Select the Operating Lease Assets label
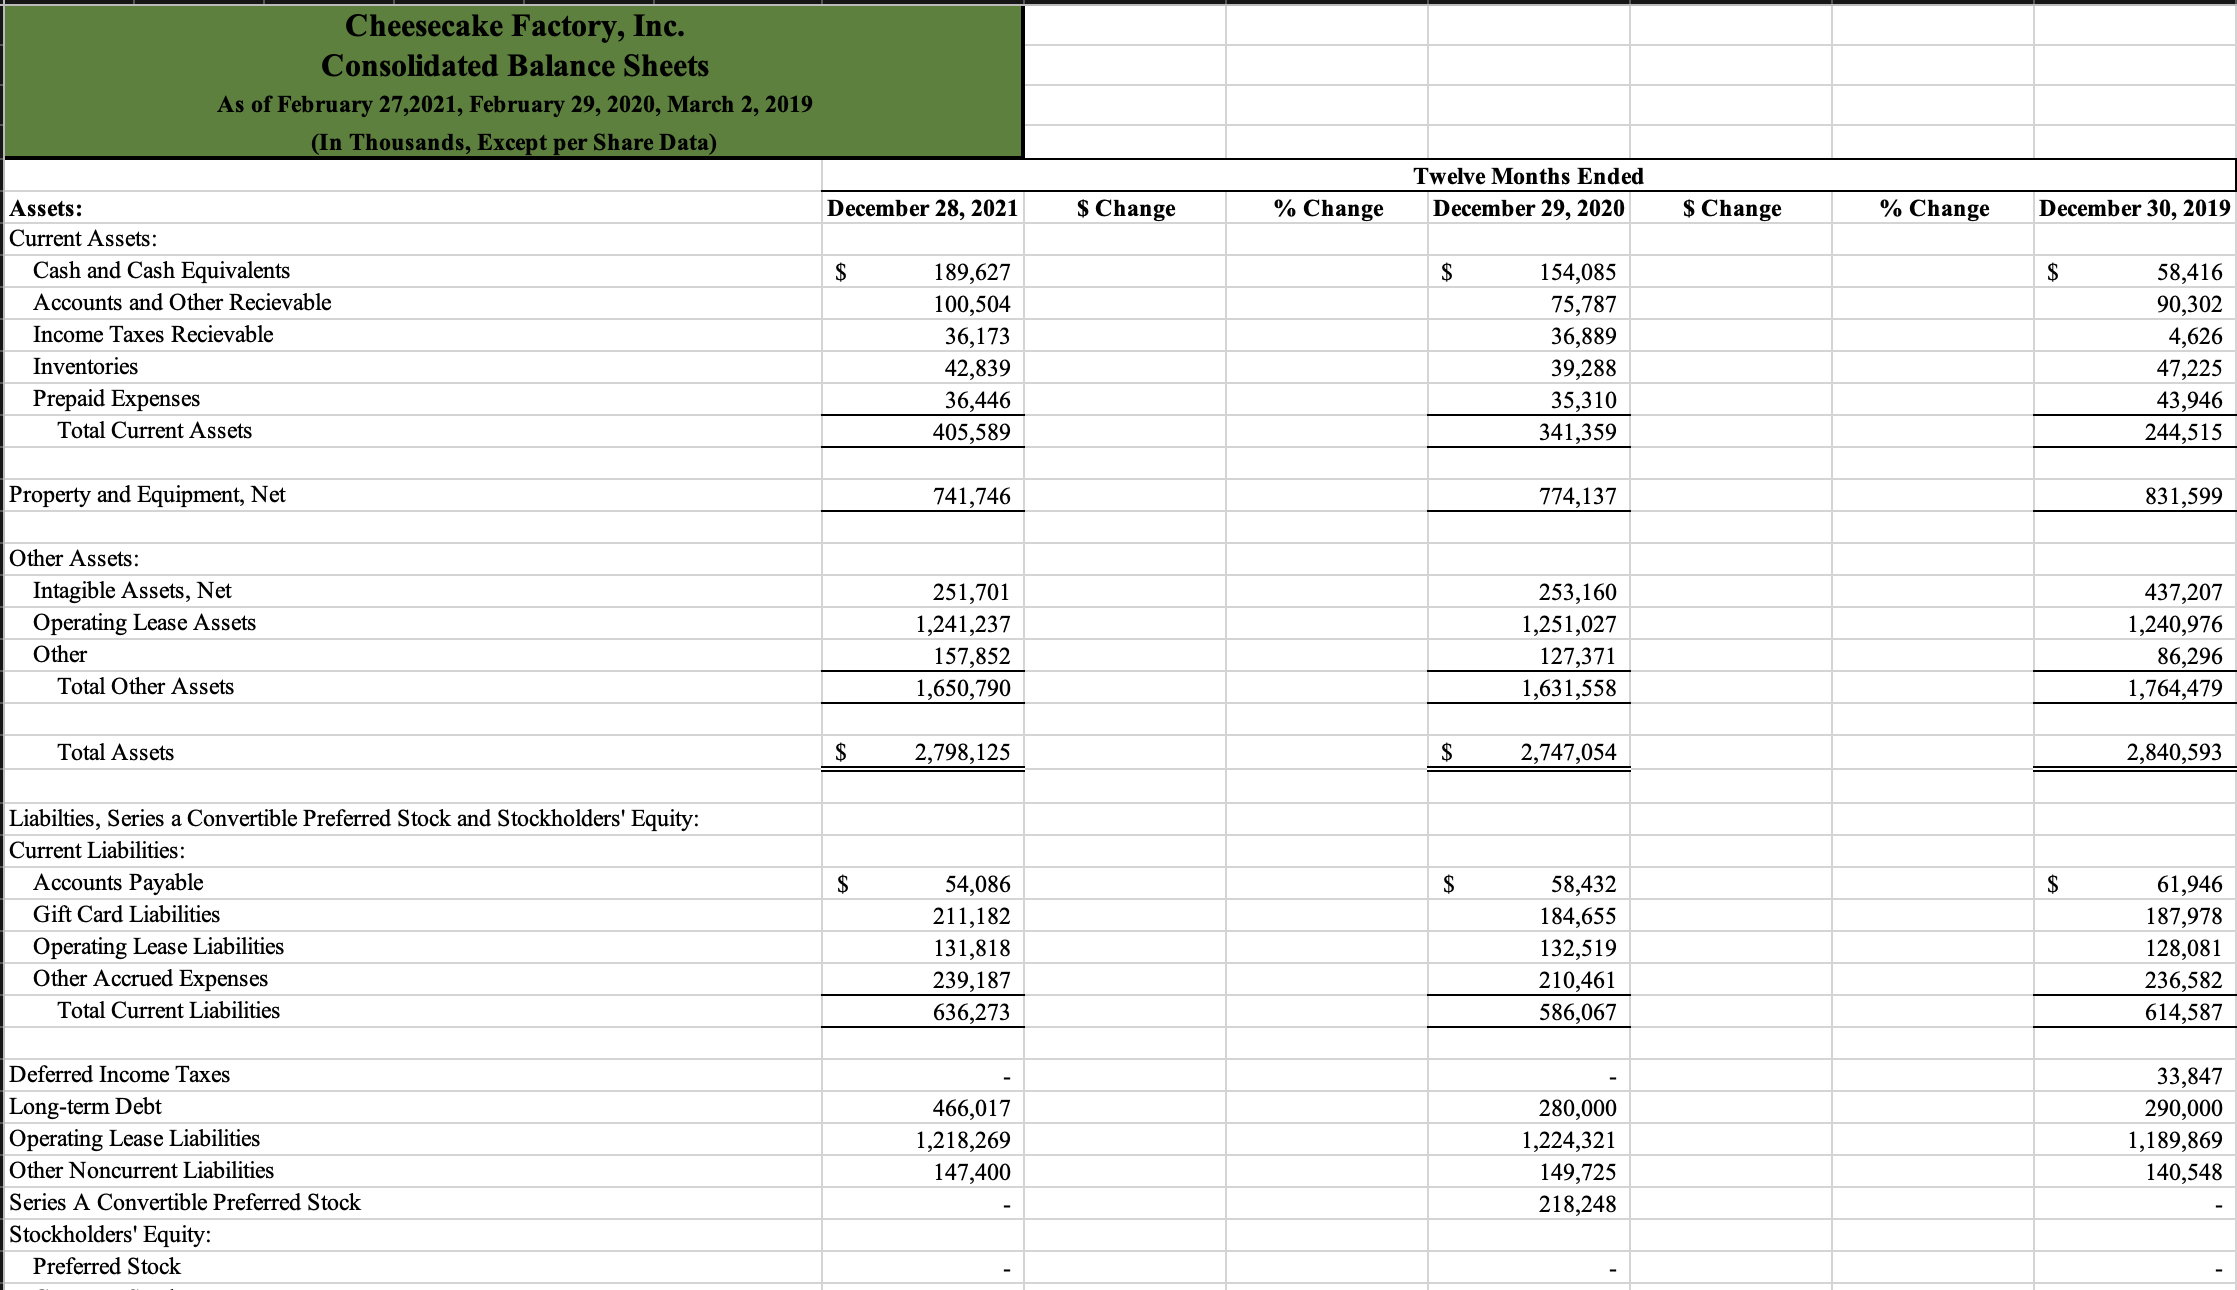 tap(144, 622)
